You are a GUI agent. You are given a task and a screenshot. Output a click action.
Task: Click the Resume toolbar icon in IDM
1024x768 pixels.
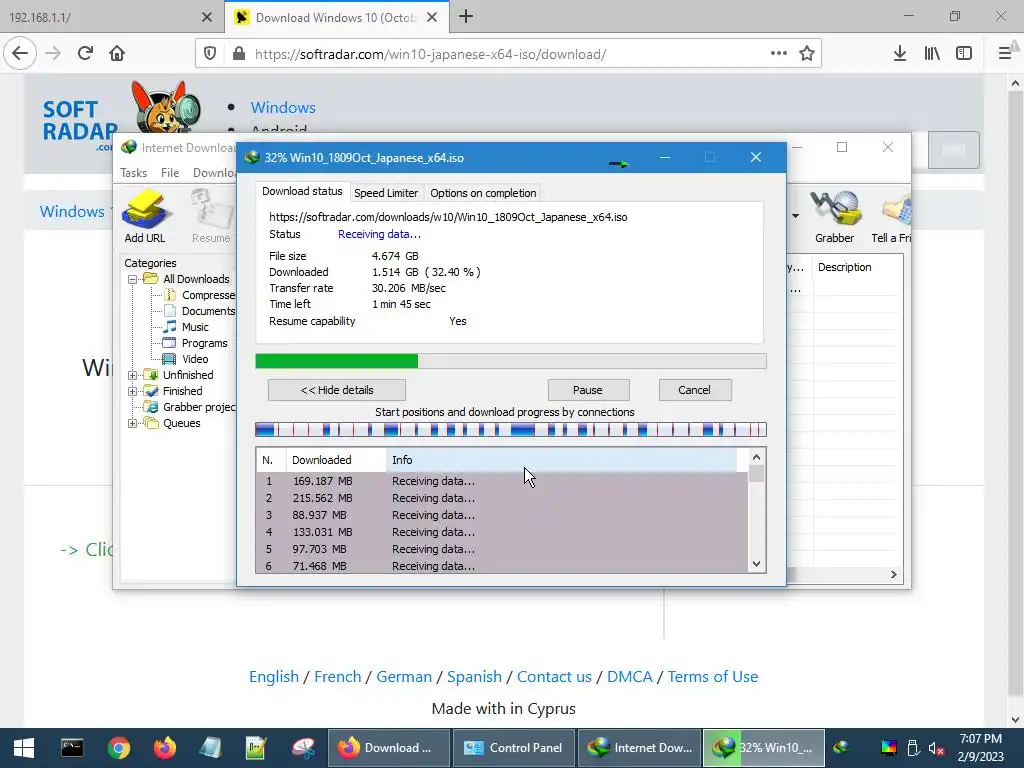(x=212, y=216)
